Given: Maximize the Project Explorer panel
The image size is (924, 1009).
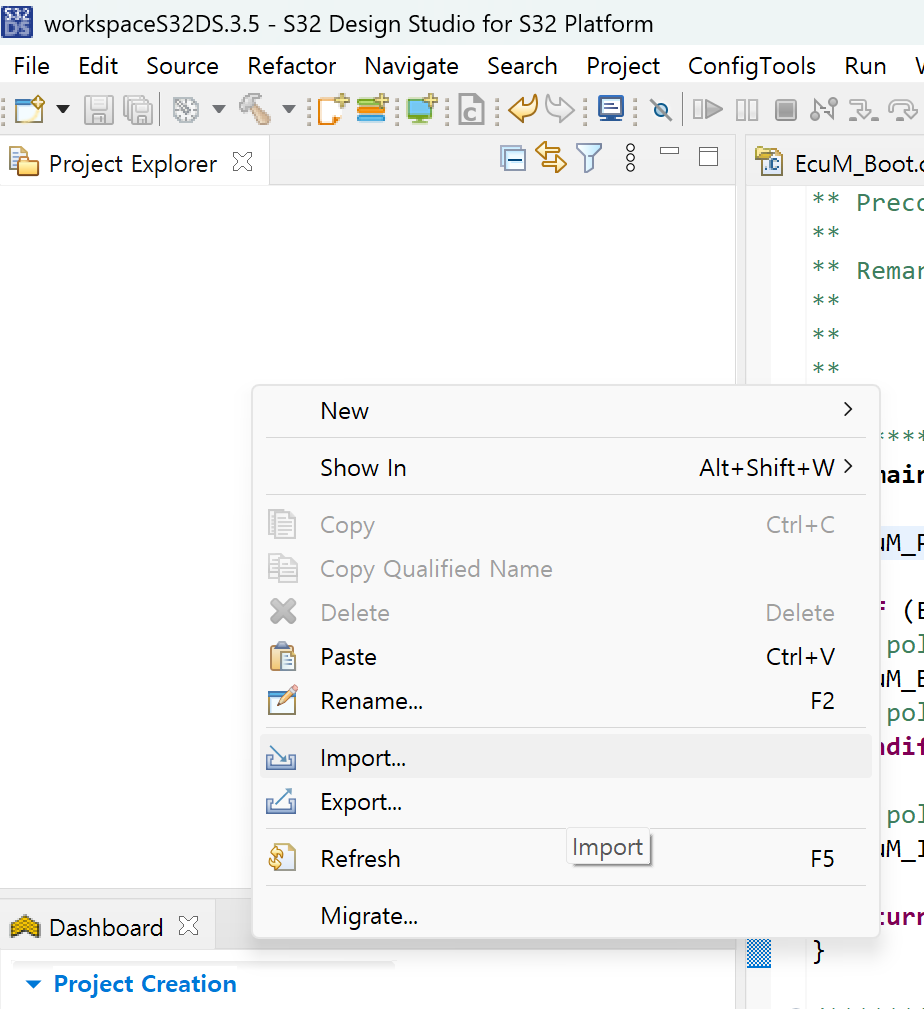Looking at the screenshot, I should [x=708, y=156].
